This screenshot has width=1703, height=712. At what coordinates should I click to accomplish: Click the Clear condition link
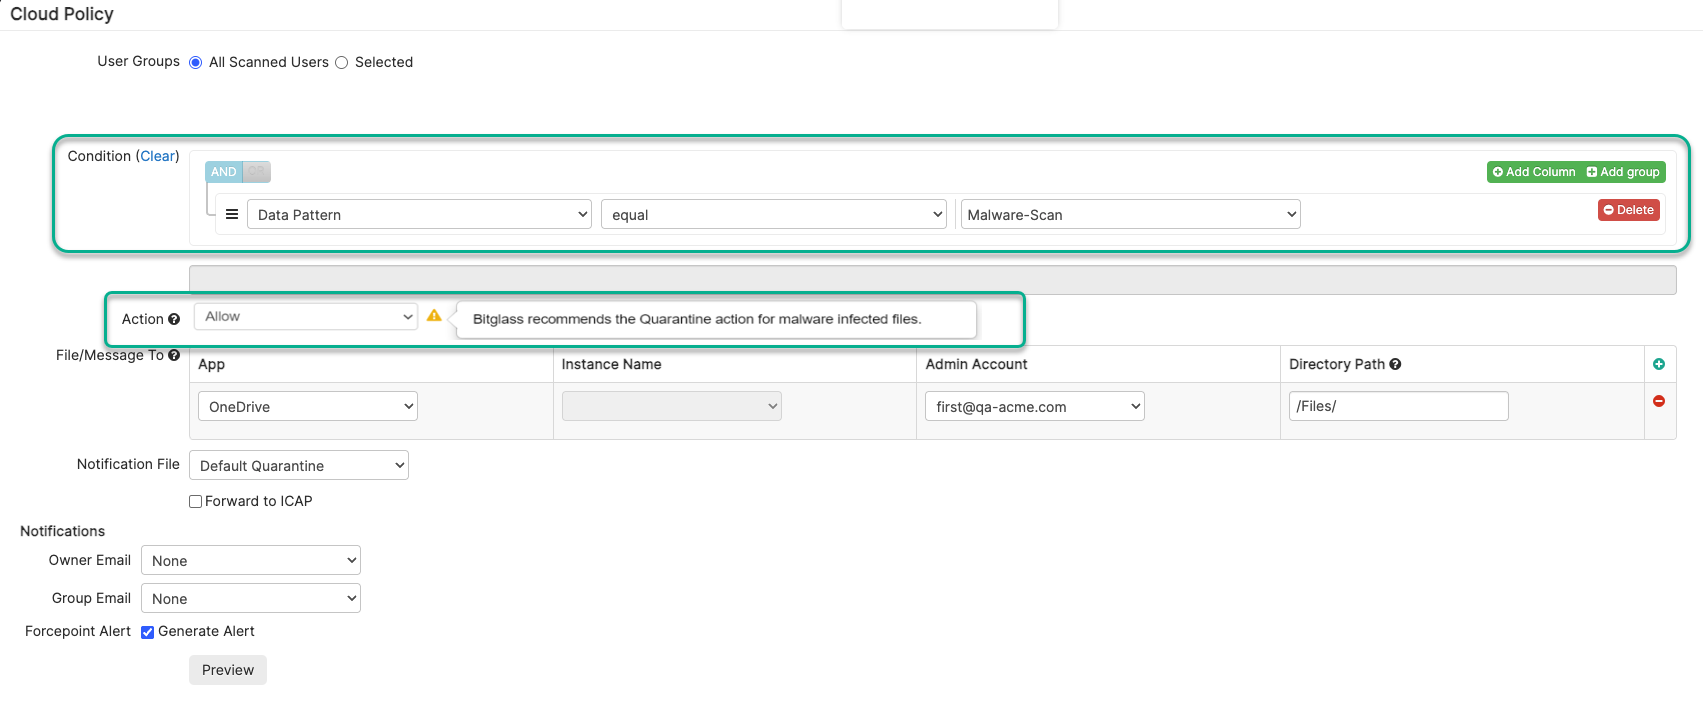click(158, 156)
